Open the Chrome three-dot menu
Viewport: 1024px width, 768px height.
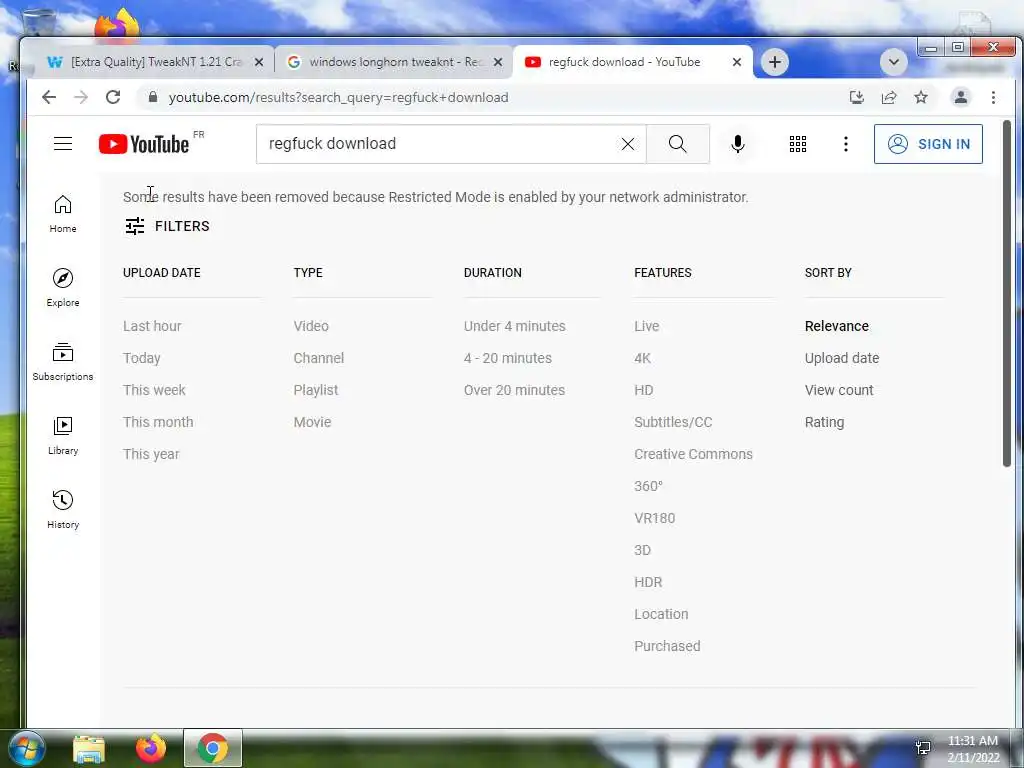point(993,97)
